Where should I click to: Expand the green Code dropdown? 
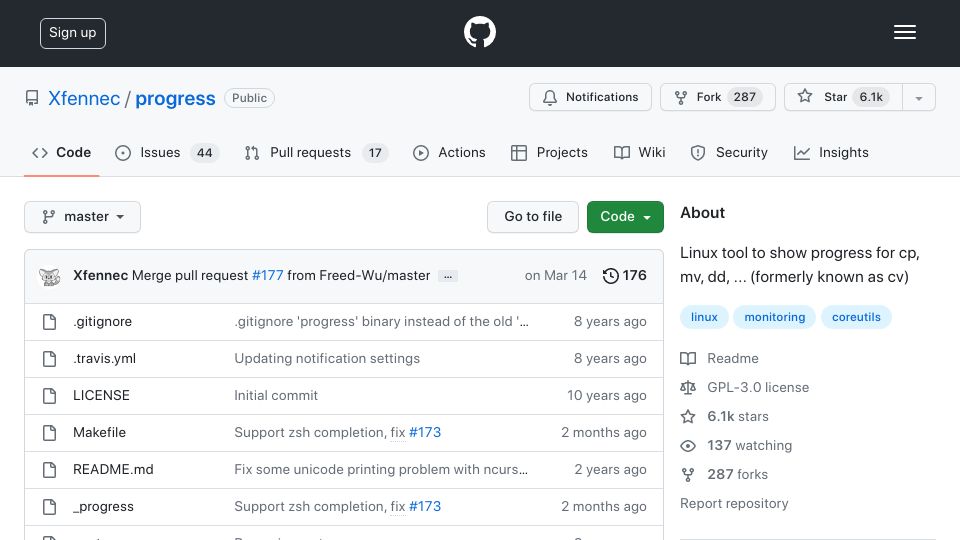625,217
